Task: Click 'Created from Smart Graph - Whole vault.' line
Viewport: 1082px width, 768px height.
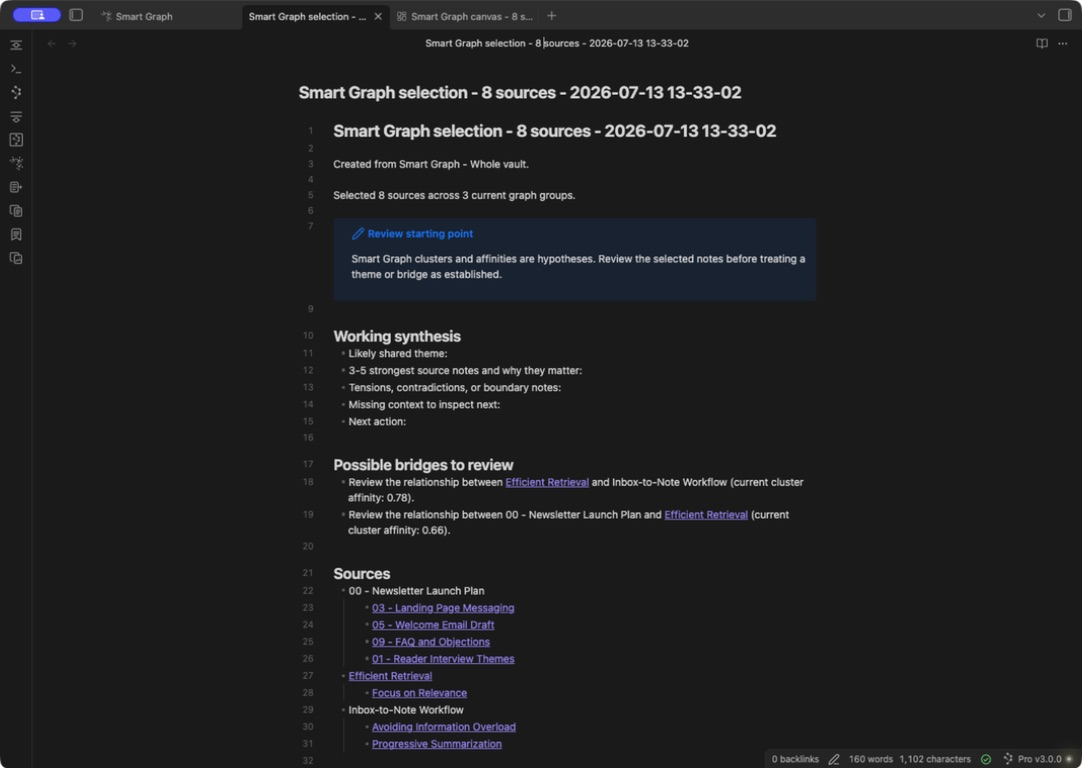Action: (x=431, y=164)
